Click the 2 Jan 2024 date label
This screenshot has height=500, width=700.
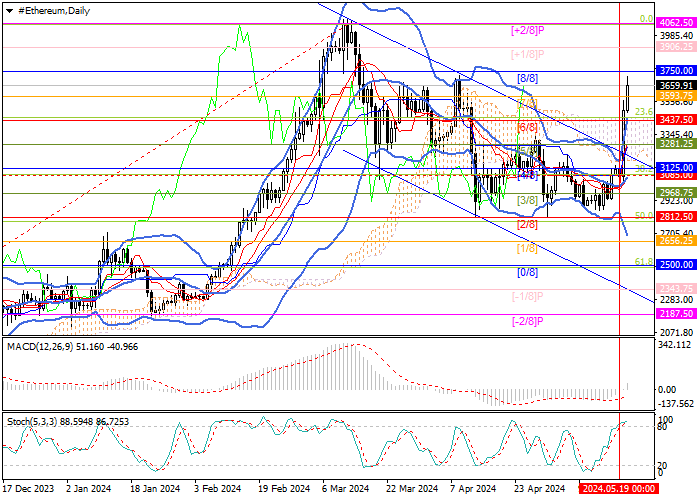tap(88, 488)
